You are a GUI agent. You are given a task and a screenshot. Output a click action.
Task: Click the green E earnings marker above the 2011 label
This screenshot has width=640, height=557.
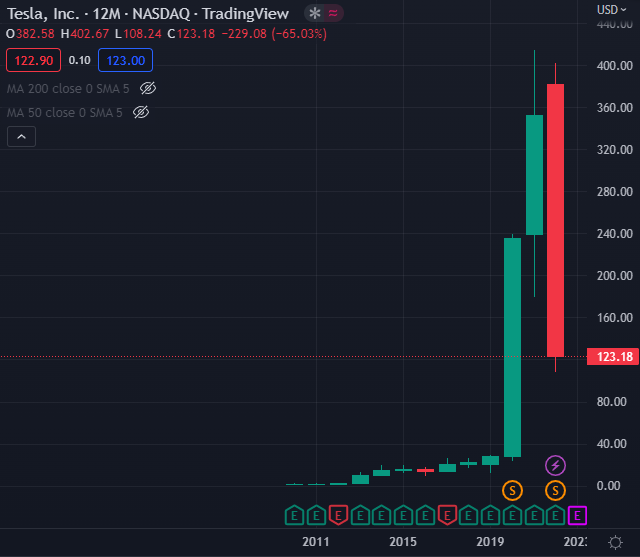[316, 515]
